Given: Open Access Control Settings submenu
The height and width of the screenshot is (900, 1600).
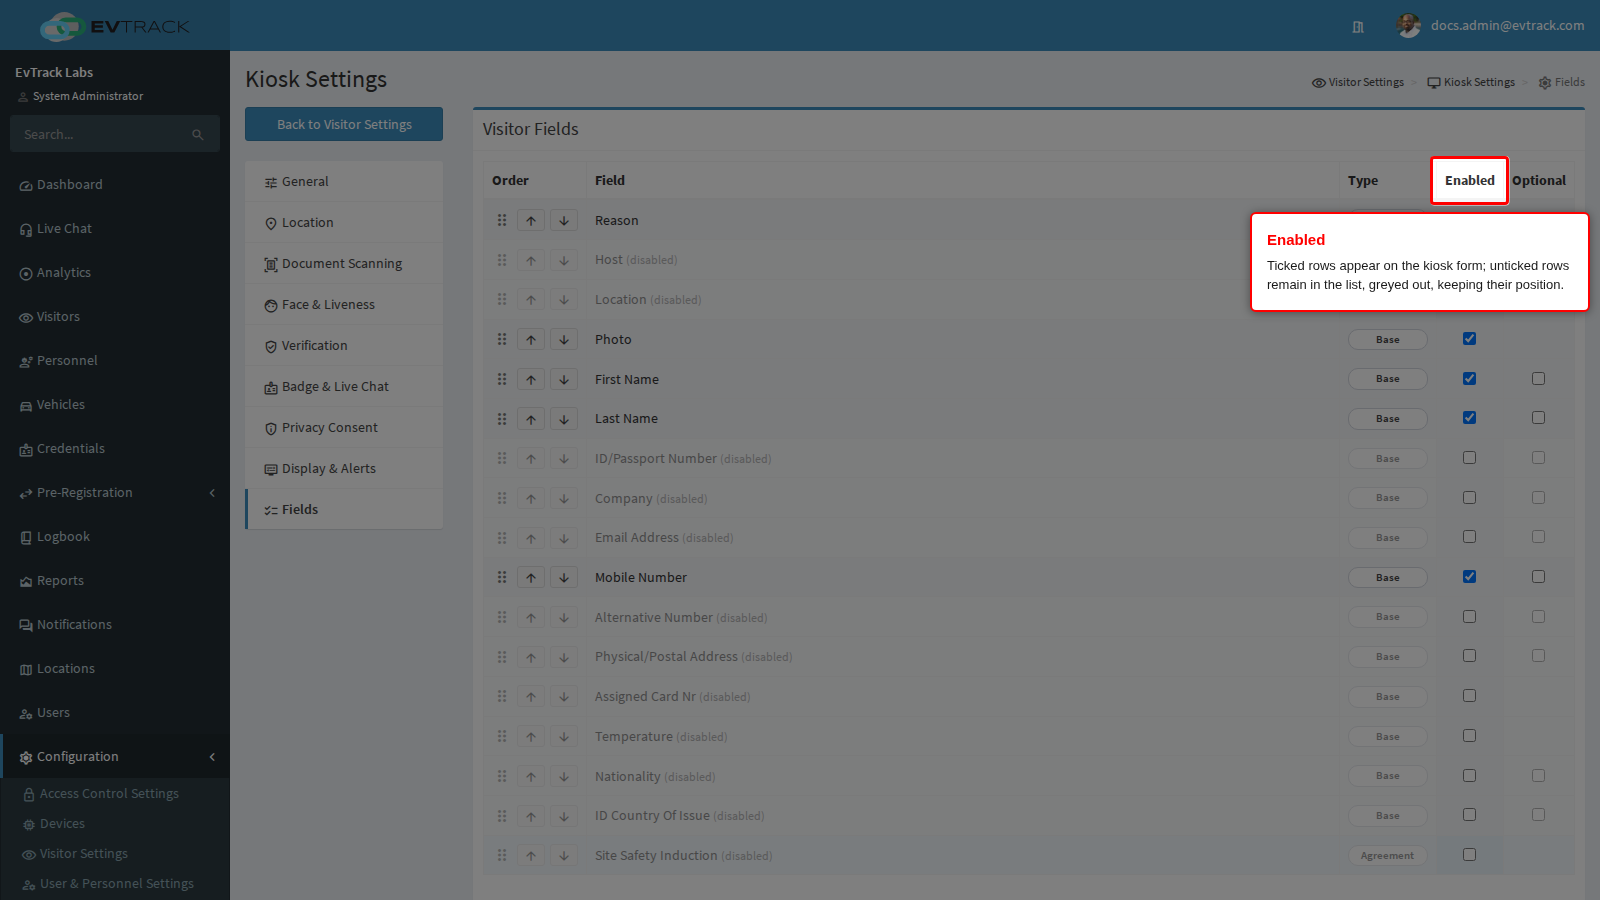Looking at the screenshot, I should tap(109, 794).
